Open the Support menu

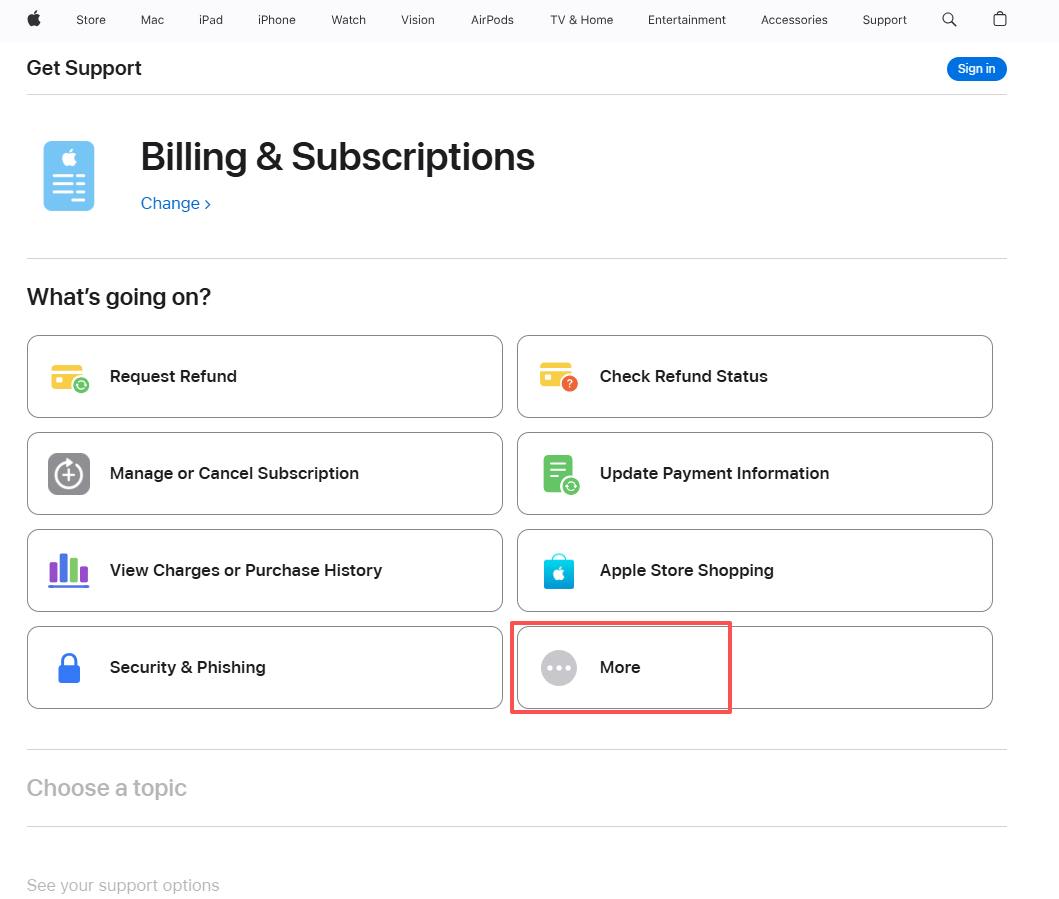click(885, 20)
